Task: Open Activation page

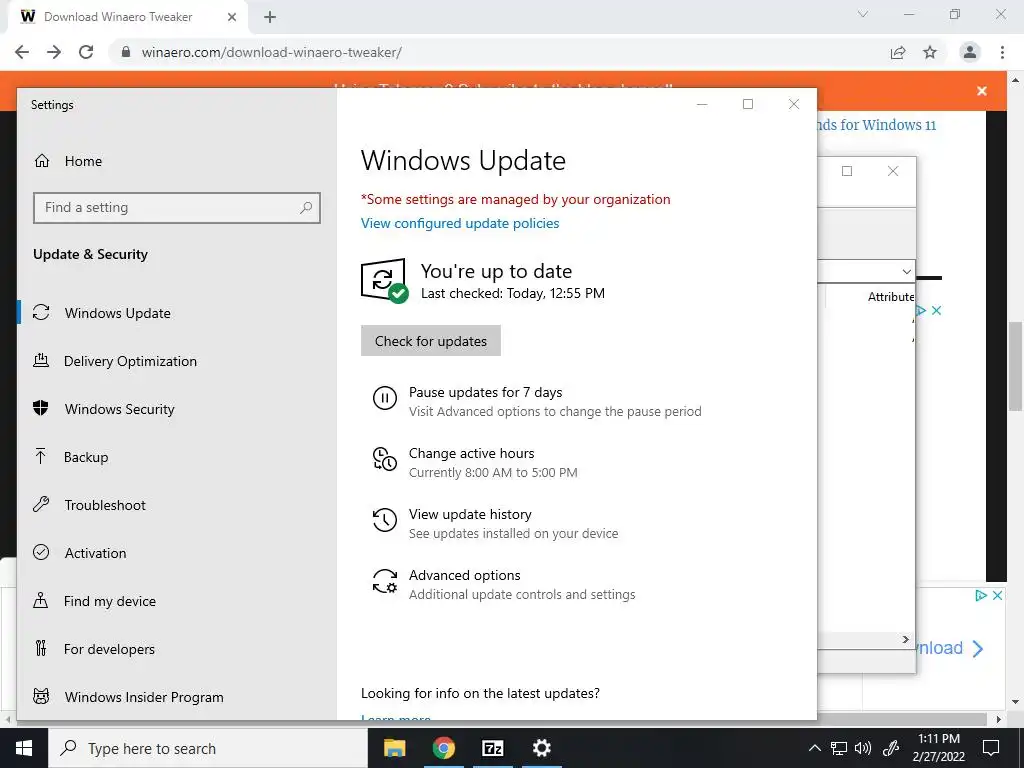Action: click(x=95, y=553)
